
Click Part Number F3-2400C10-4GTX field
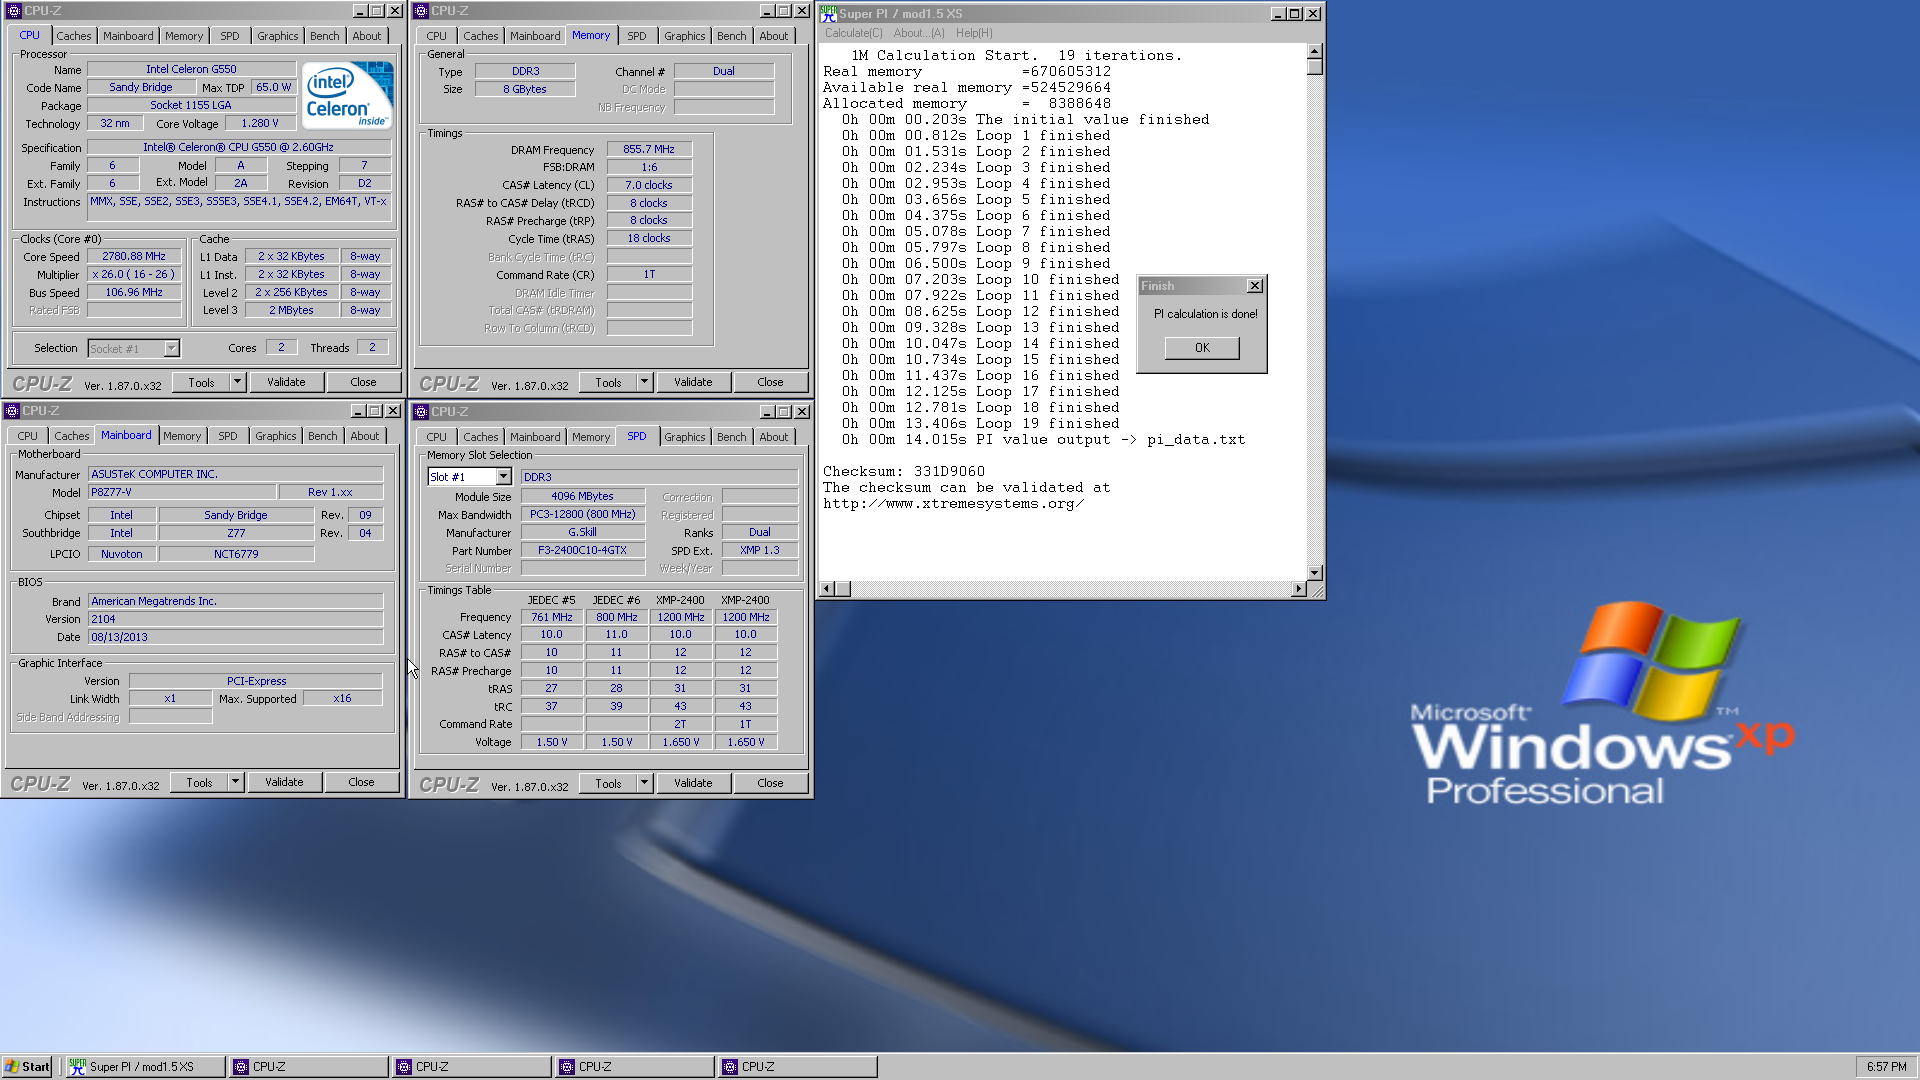click(x=582, y=551)
